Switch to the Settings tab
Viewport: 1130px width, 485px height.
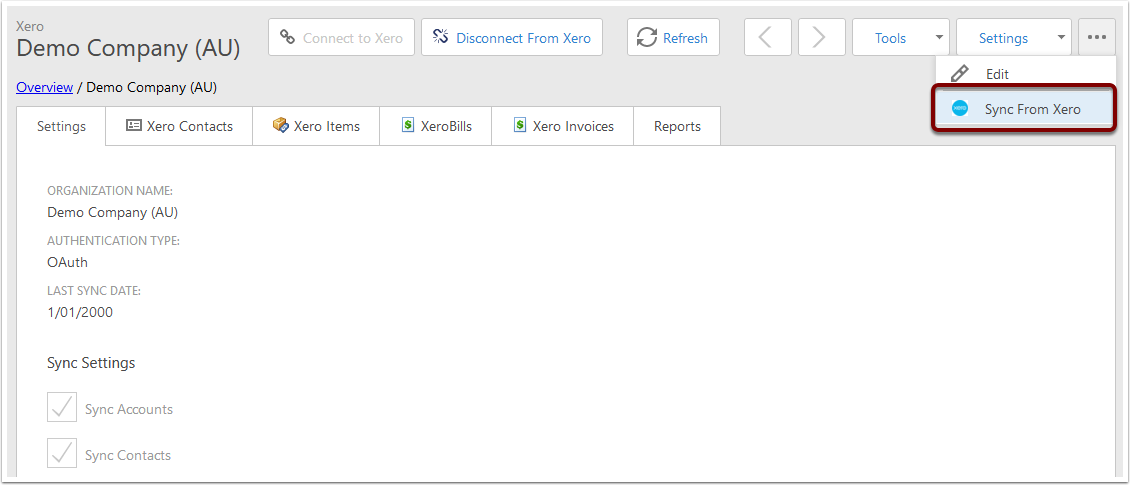click(61, 126)
